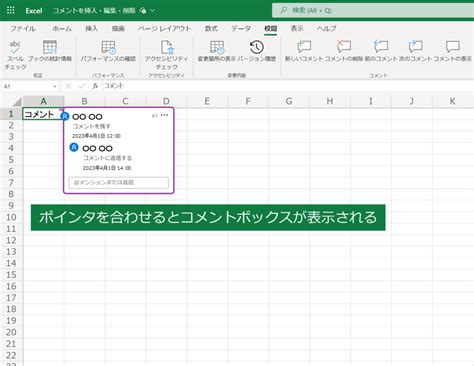Switch to the 描画 (Draw) tab
This screenshot has height=366, width=474.
(x=118, y=29)
